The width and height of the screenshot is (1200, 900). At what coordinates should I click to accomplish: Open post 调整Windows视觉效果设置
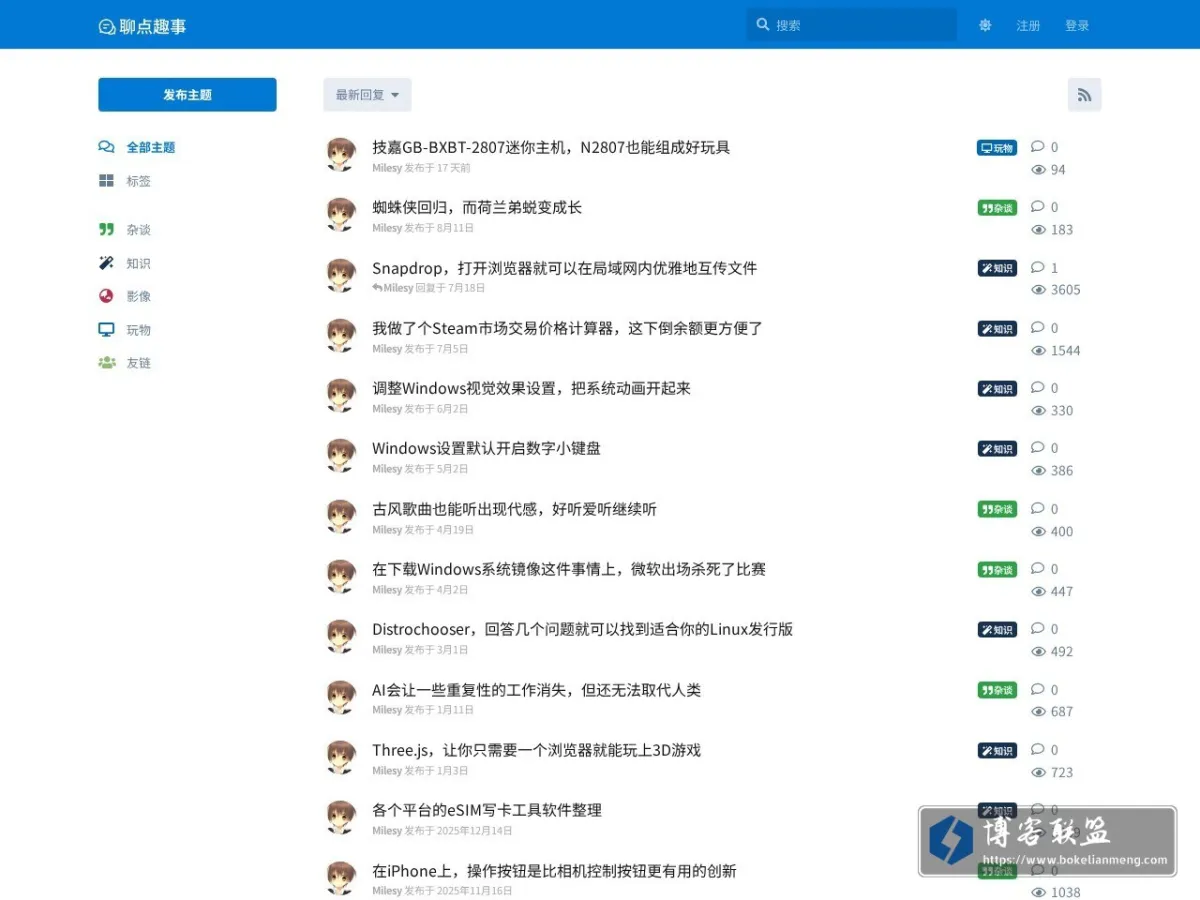532,388
